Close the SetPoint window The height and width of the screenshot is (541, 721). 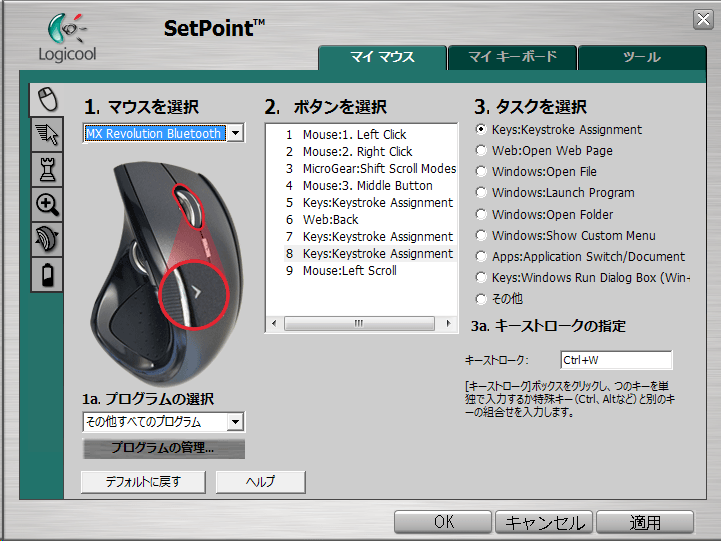point(703,20)
